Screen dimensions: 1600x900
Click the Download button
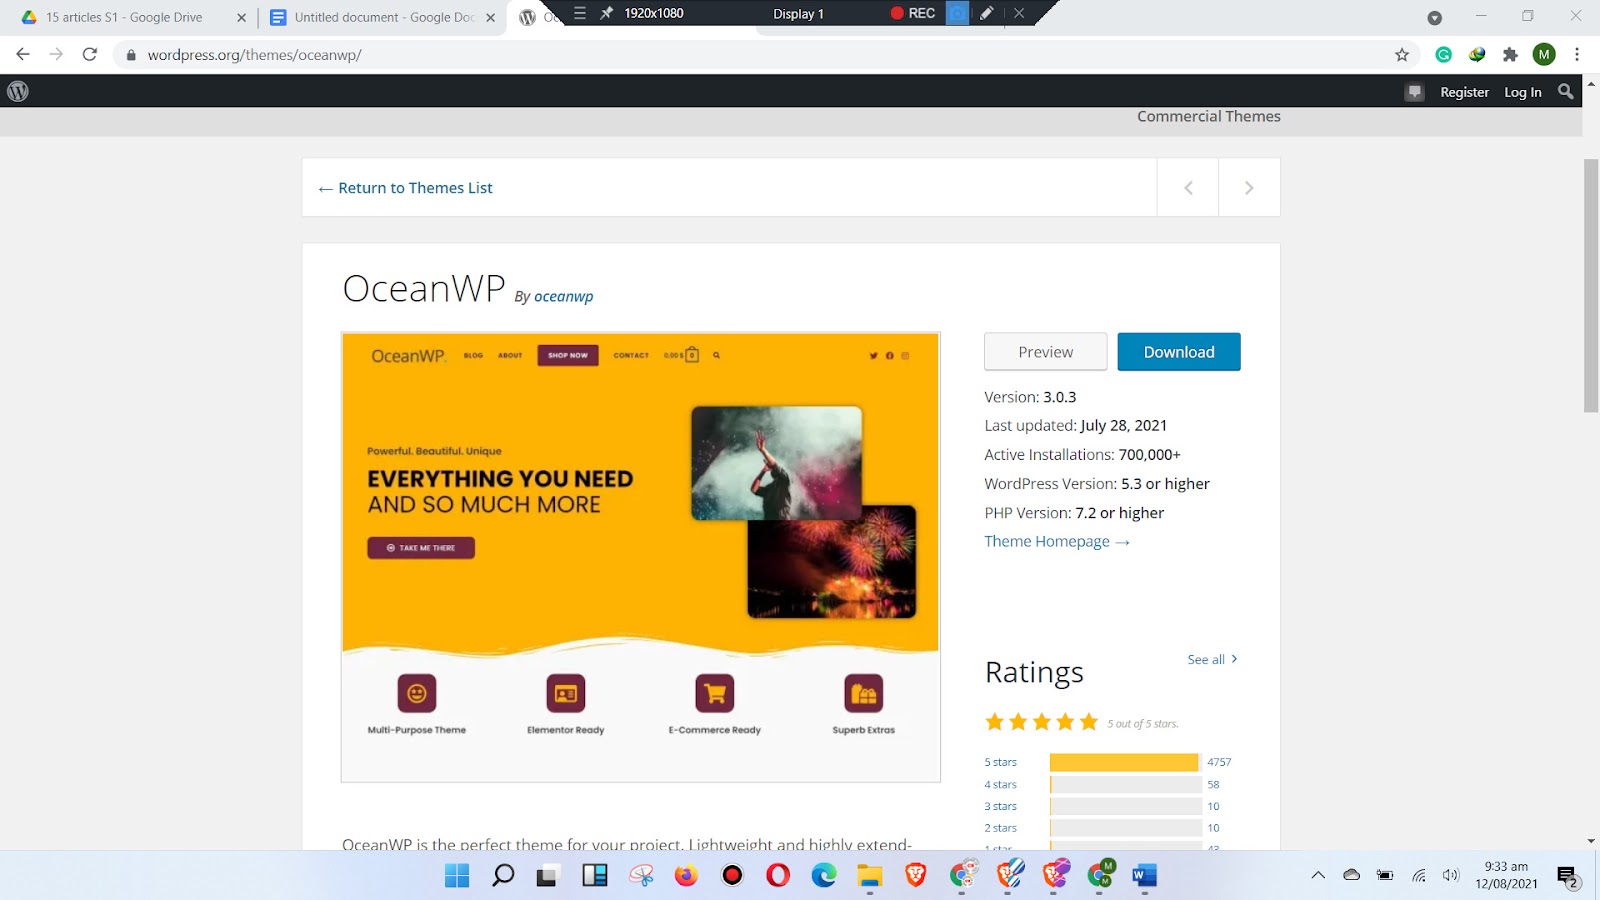[1179, 352]
